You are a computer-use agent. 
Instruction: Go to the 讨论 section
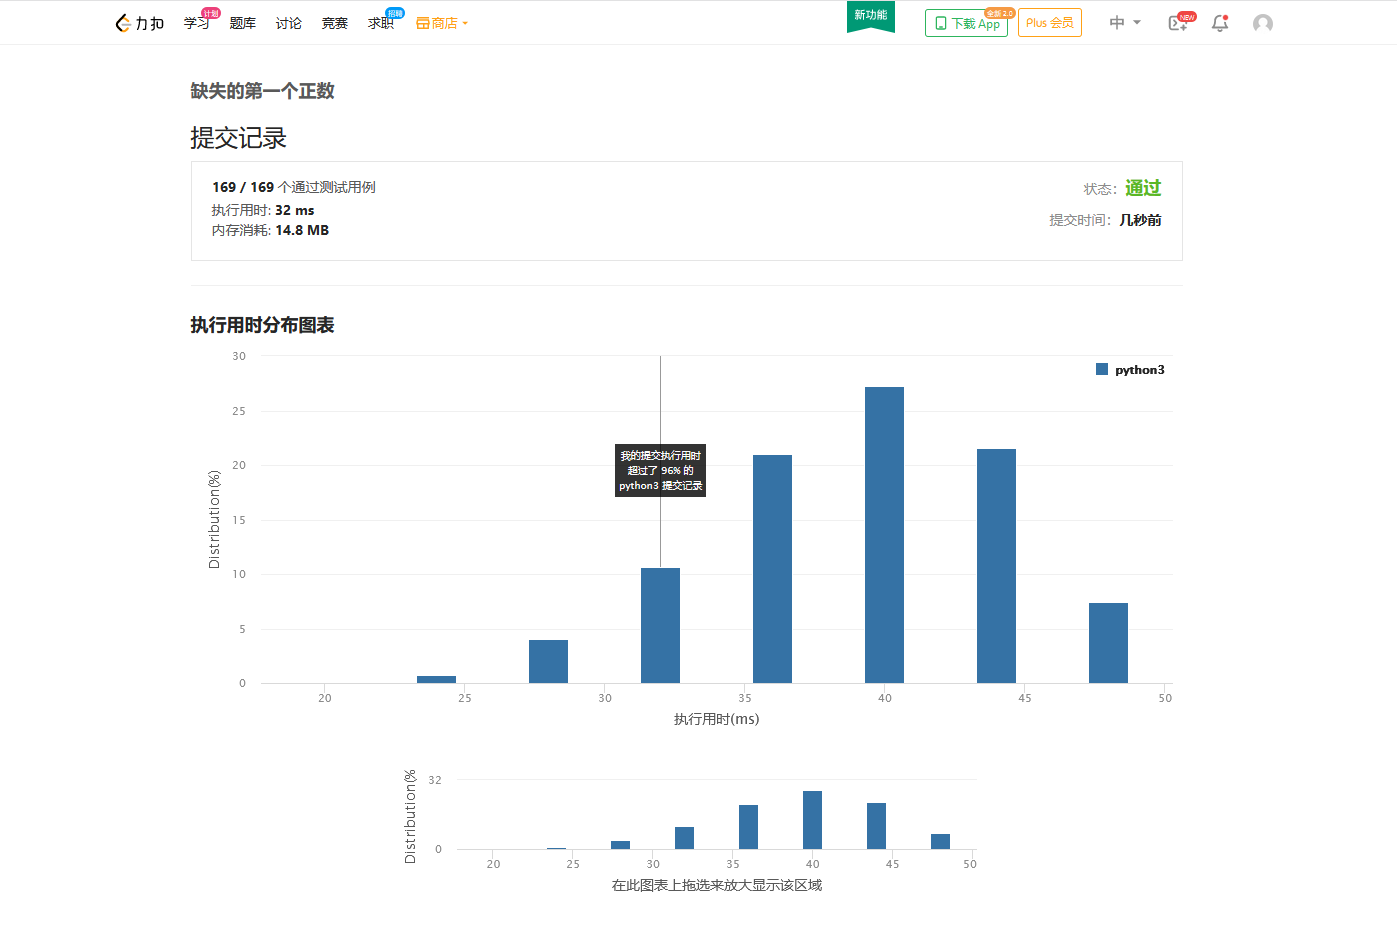tap(289, 23)
